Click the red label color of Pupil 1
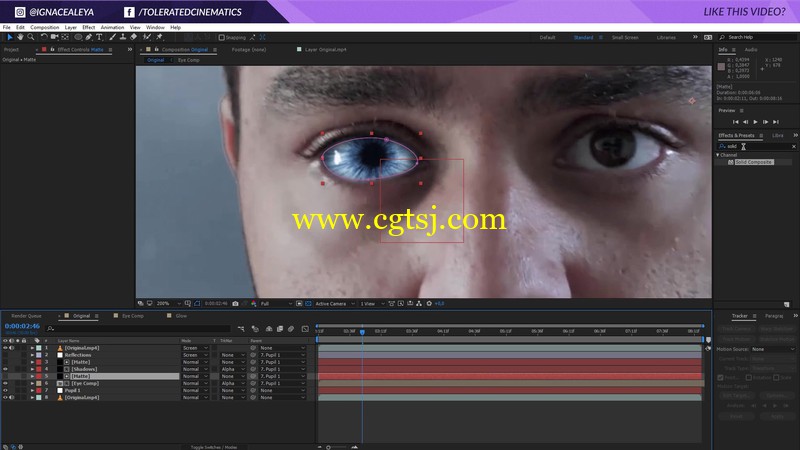This screenshot has height=450, width=800. [x=39, y=390]
